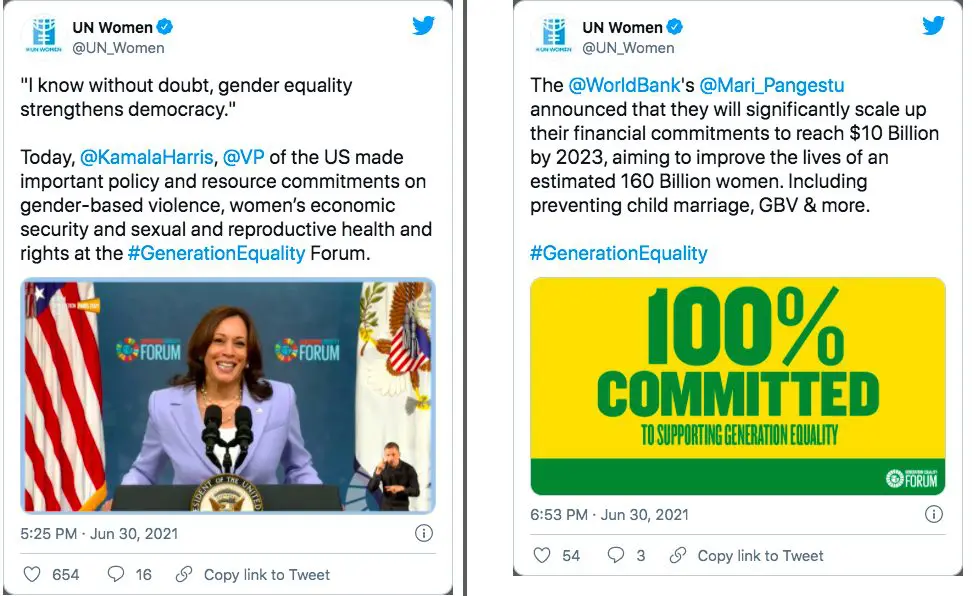
Task: Like the tweet with 654 likes
Action: (x=32, y=574)
